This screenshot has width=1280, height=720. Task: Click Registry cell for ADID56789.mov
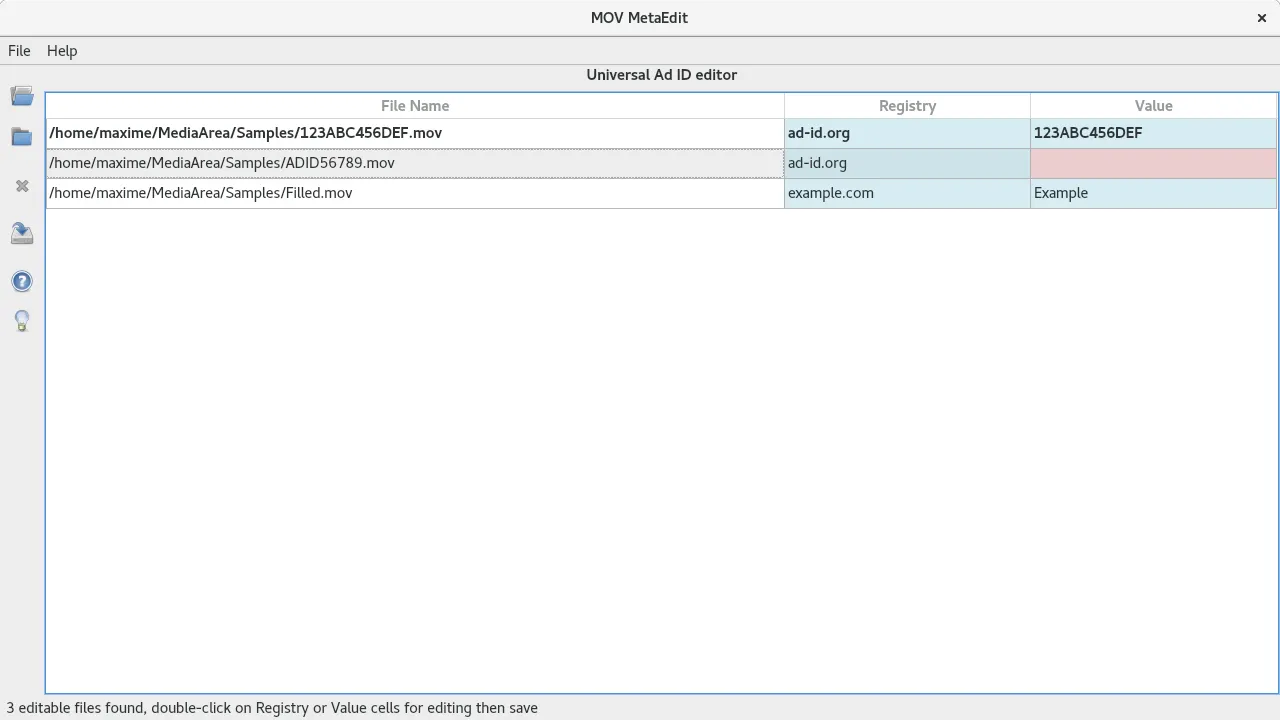(907, 163)
